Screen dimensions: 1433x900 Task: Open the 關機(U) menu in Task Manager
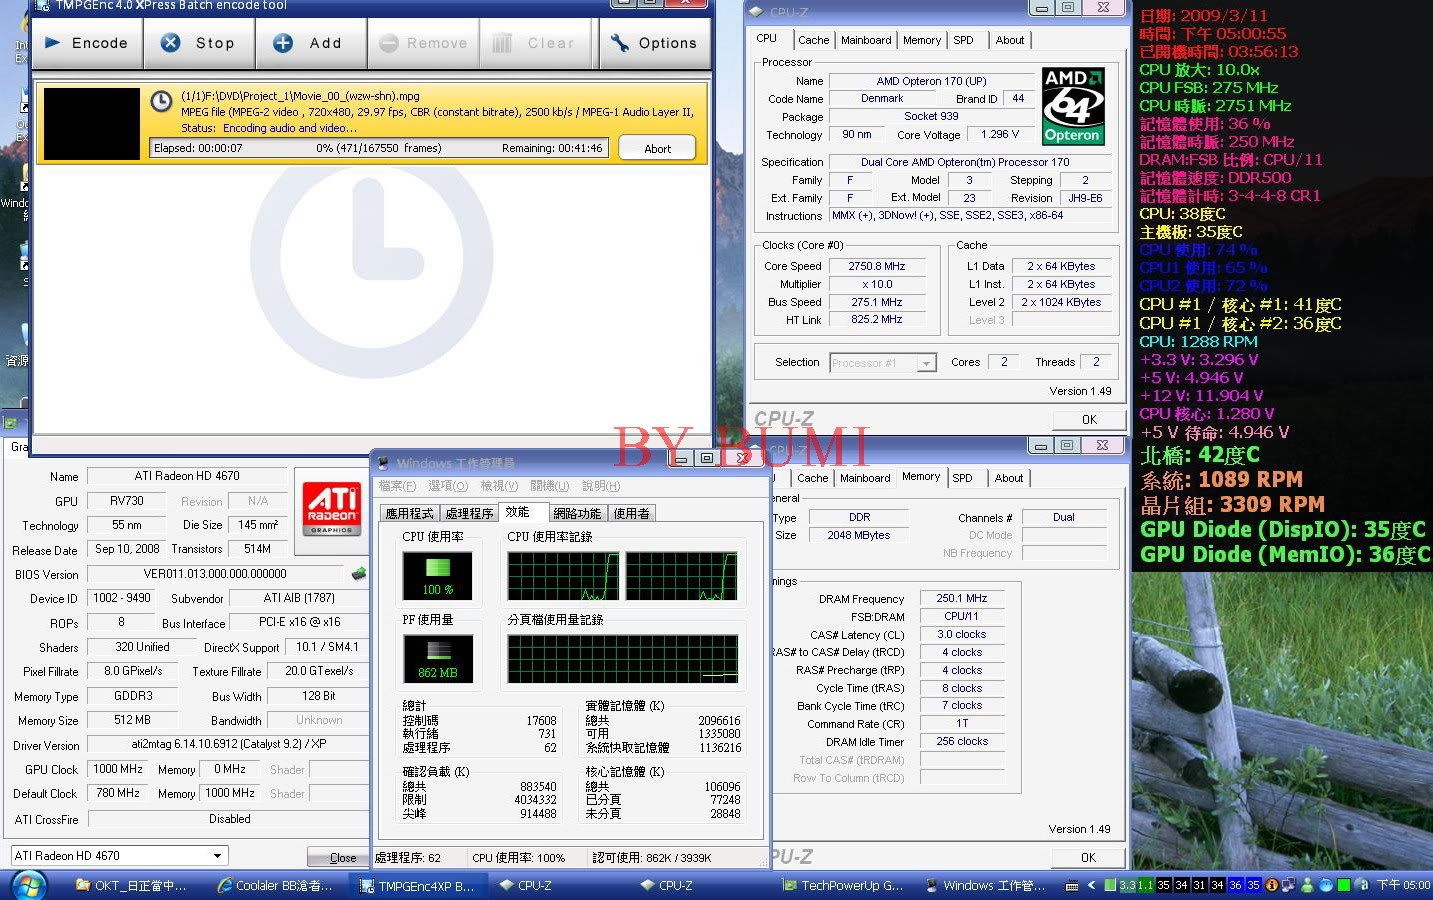pos(549,486)
